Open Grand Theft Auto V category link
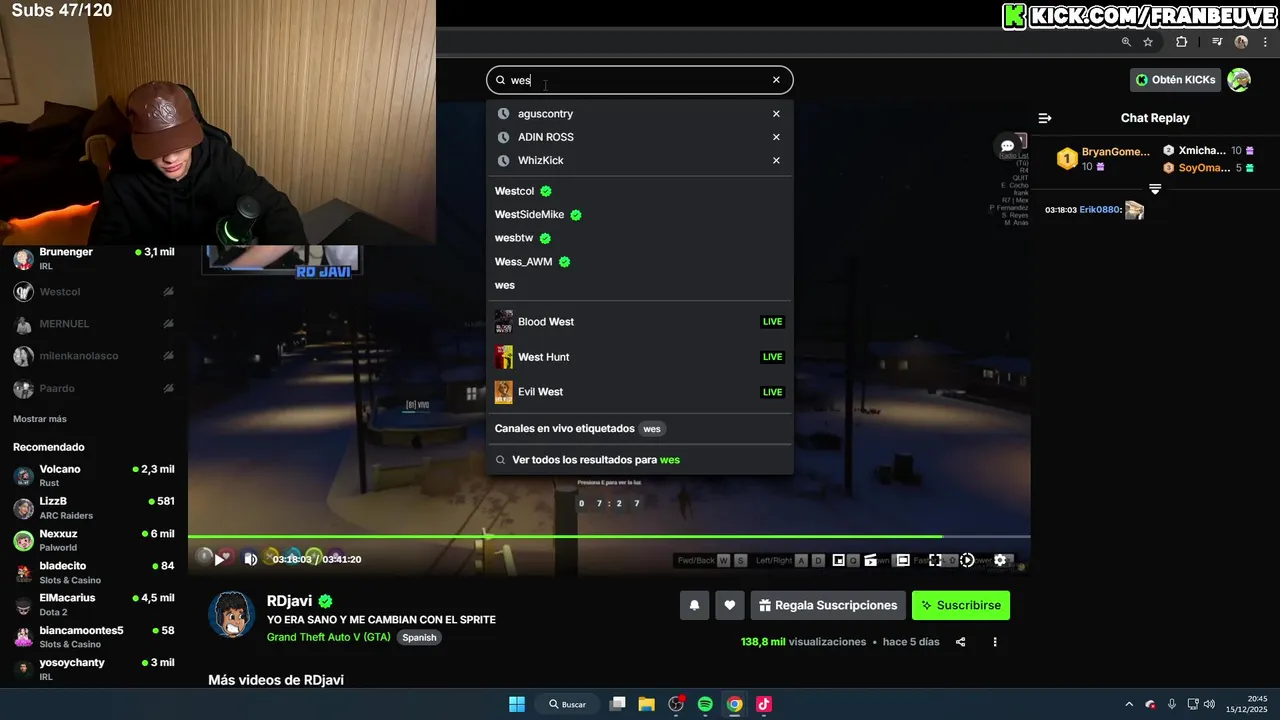Viewport: 1280px width, 720px height. tap(329, 637)
